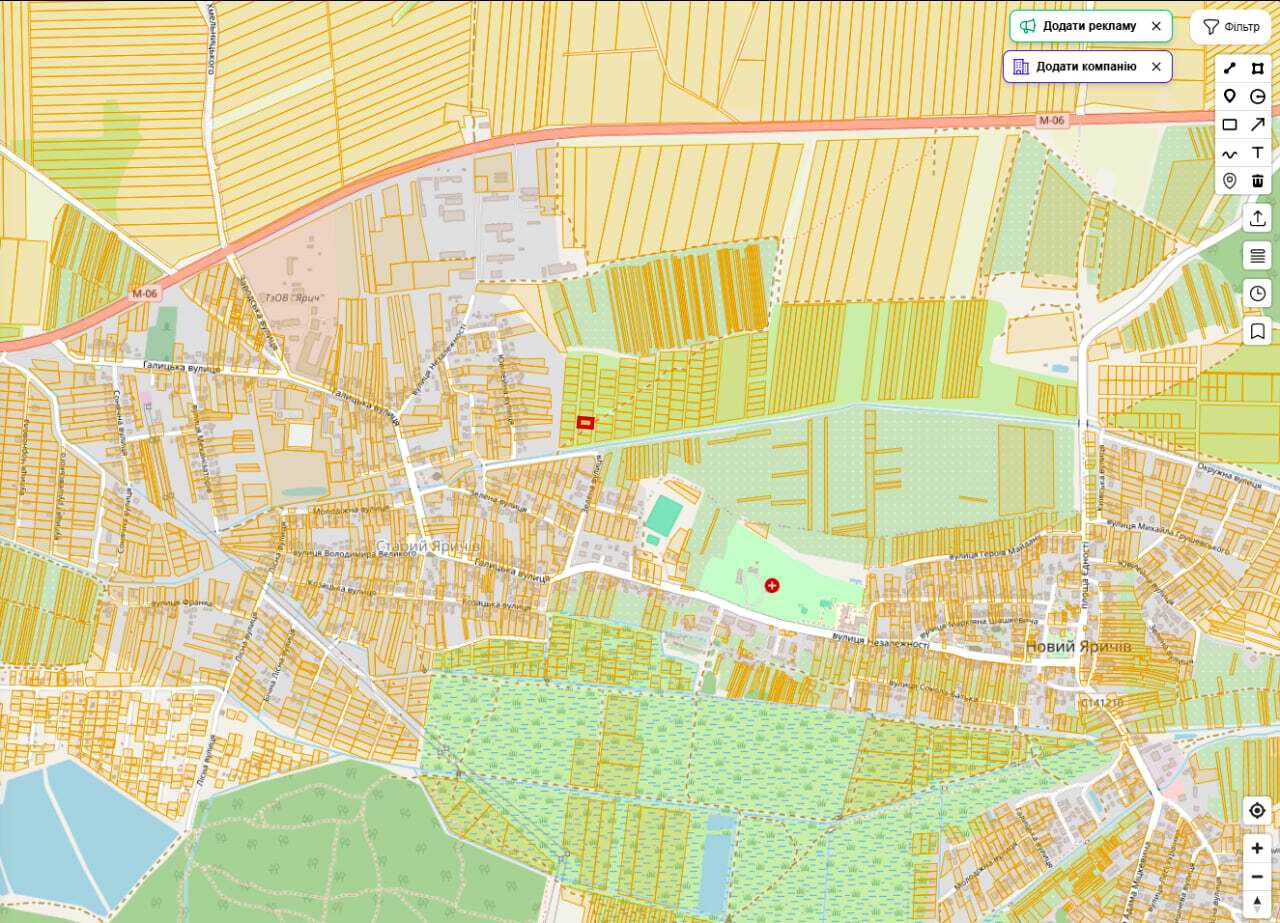Select the arrow drawing tool
Image resolution: width=1280 pixels, height=923 pixels.
[x=1258, y=125]
